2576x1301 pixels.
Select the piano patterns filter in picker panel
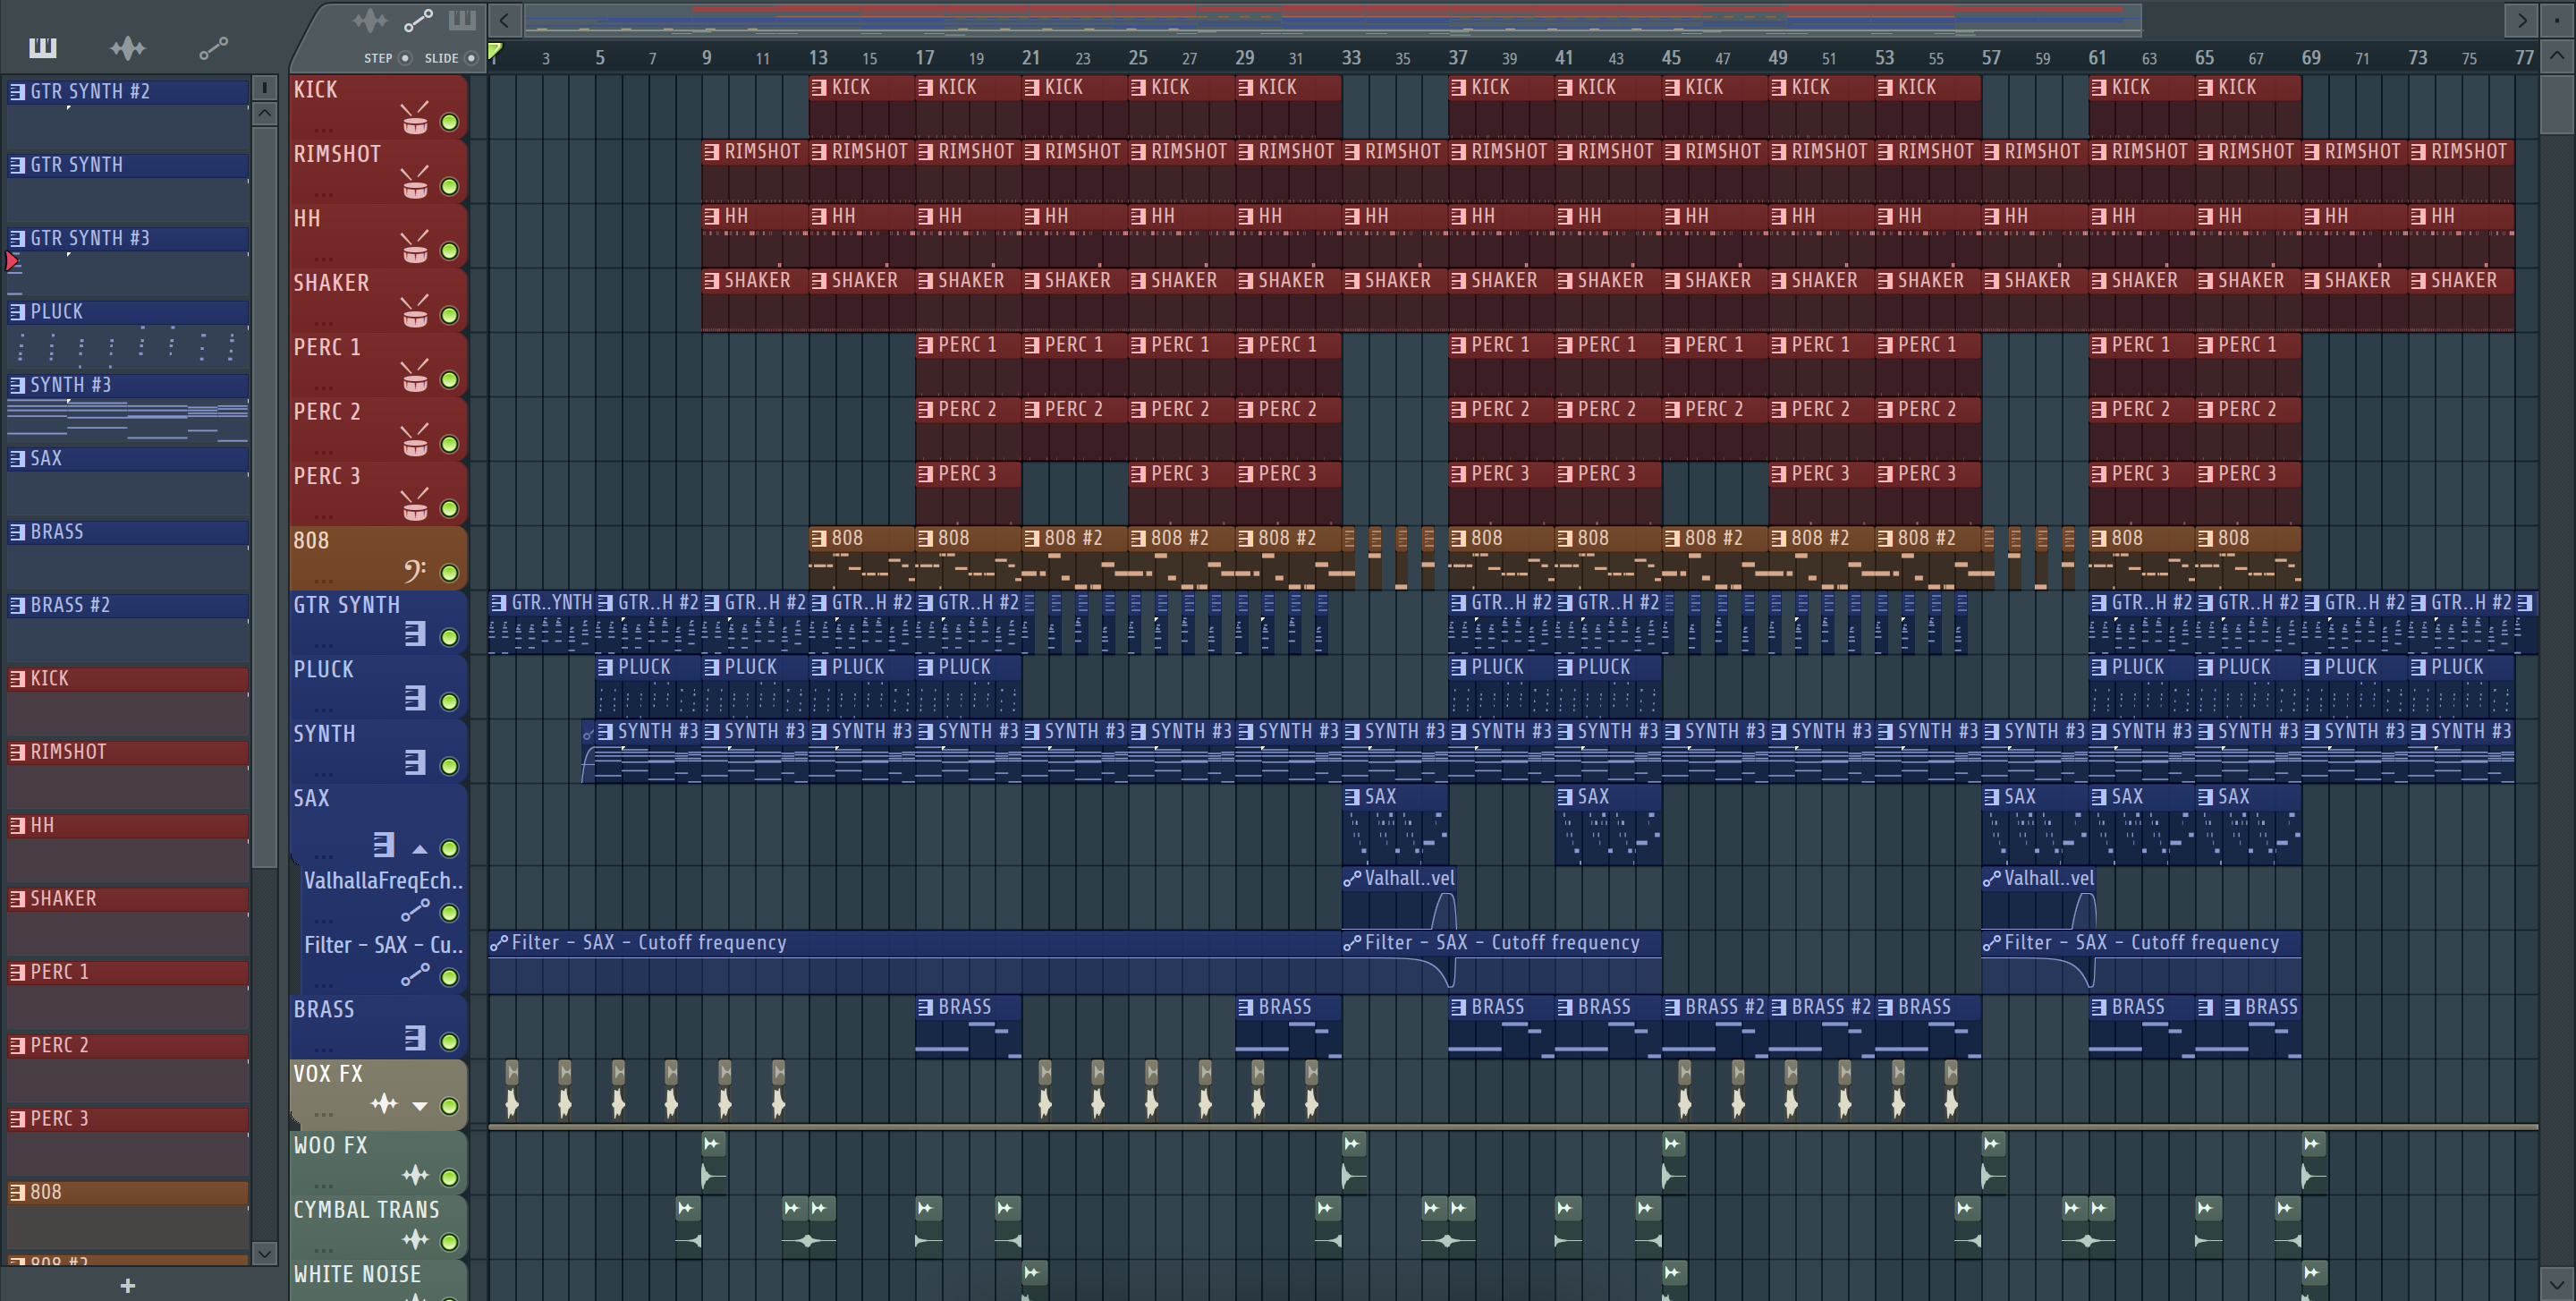tap(42, 47)
